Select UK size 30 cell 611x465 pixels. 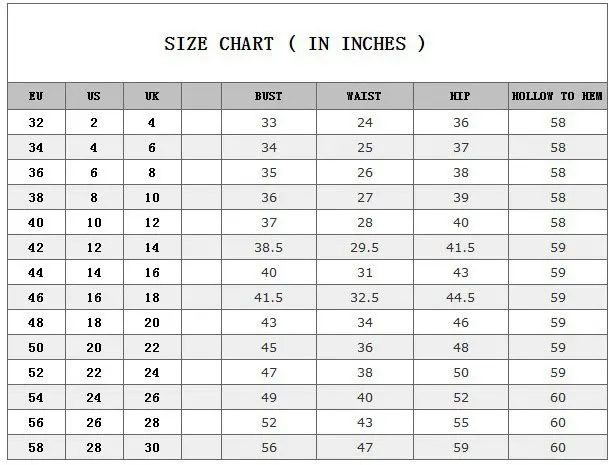click(x=152, y=447)
